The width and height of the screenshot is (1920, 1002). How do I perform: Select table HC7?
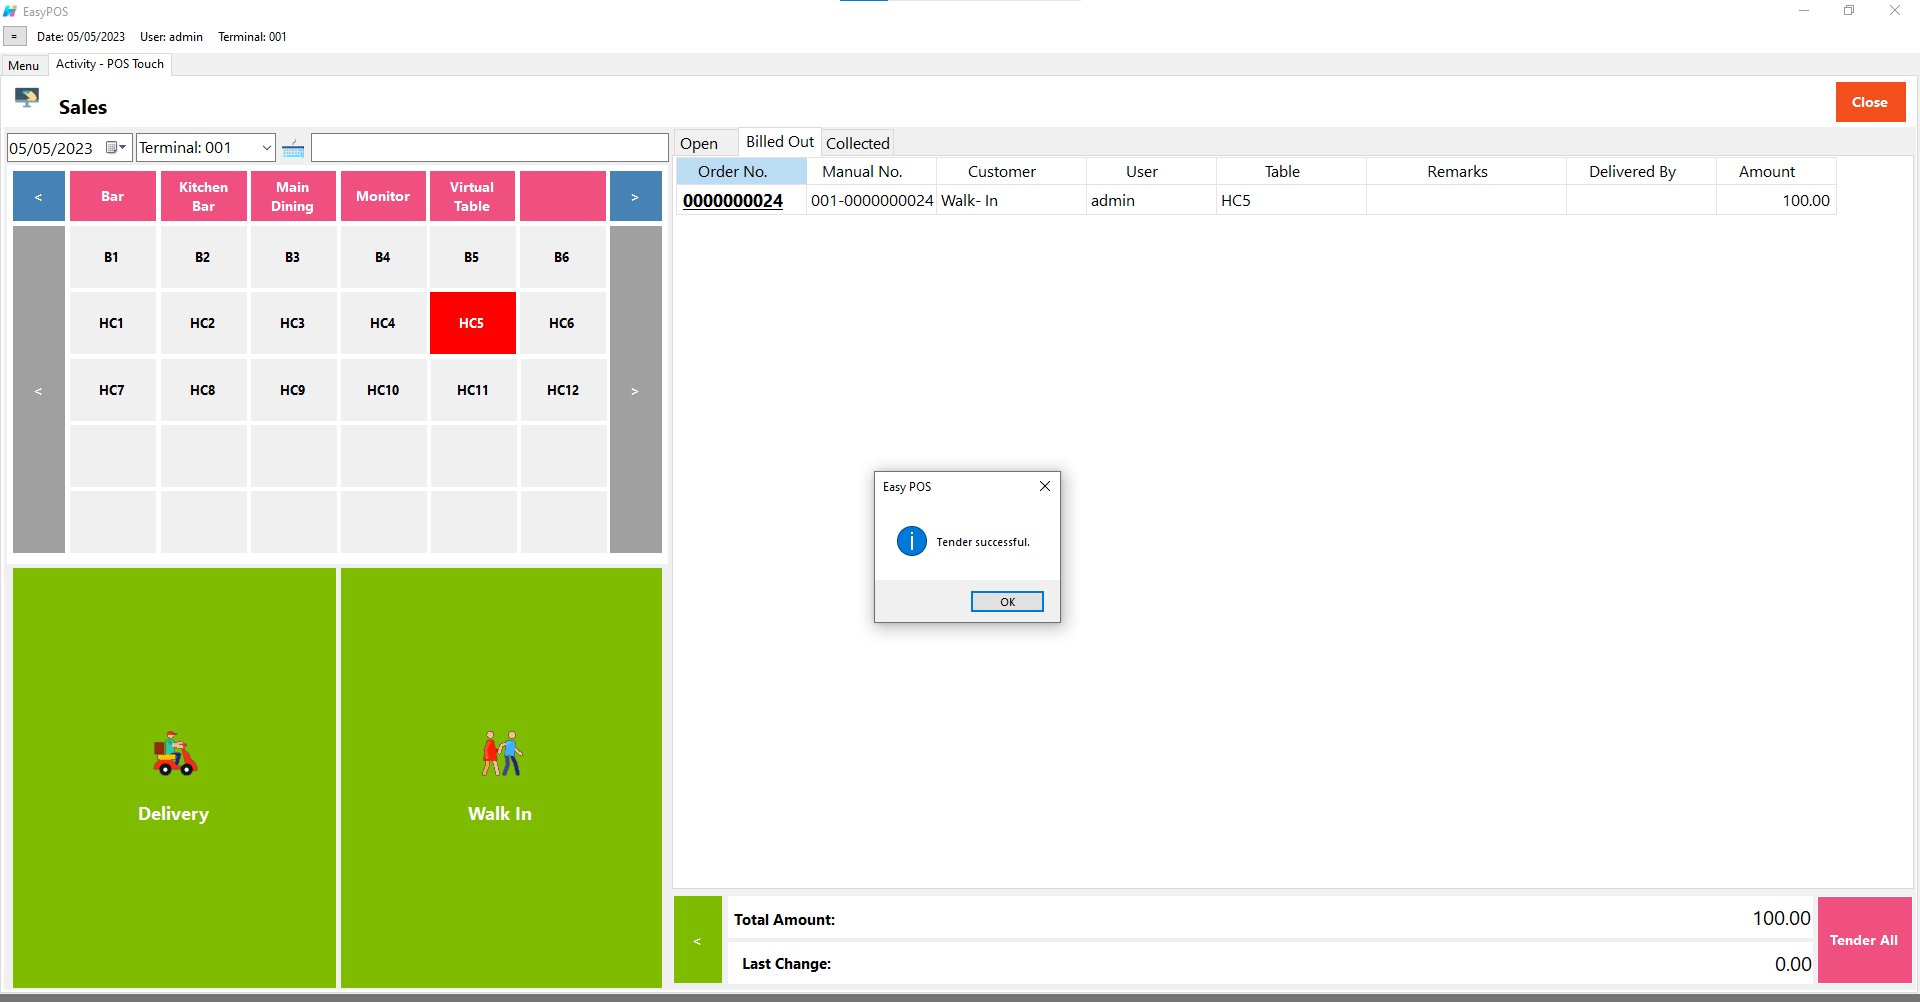click(112, 390)
